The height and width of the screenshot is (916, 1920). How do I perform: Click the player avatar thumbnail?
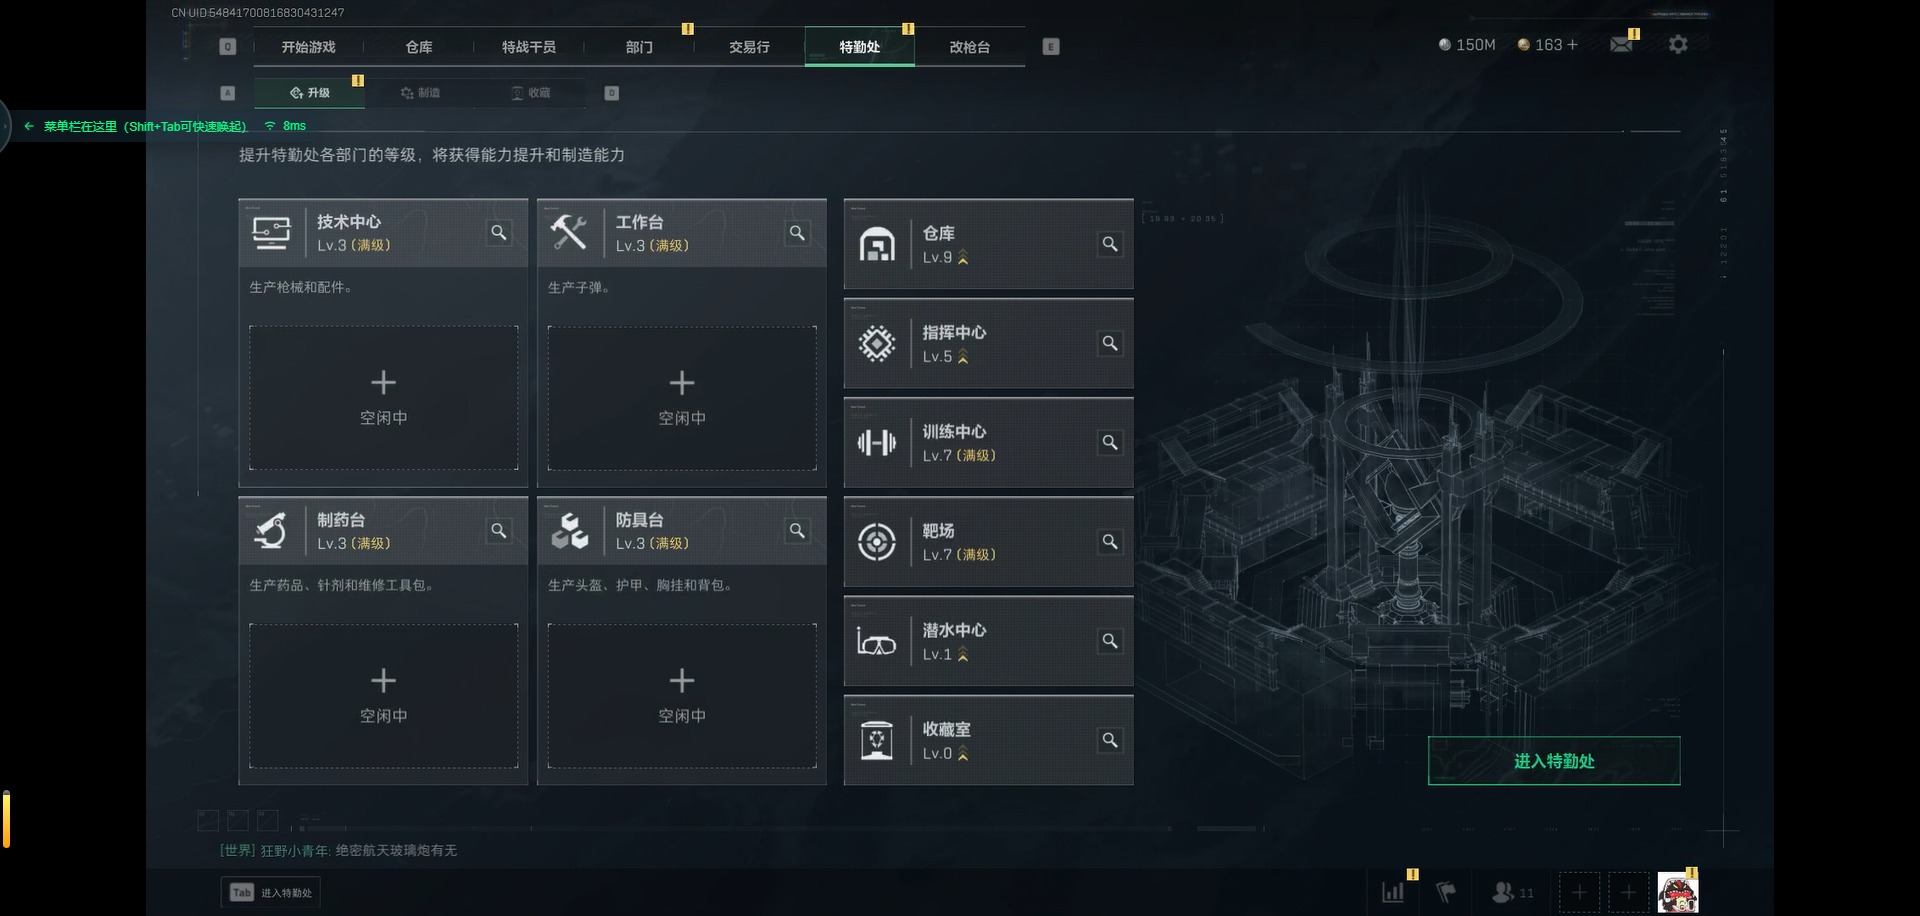tap(1677, 892)
